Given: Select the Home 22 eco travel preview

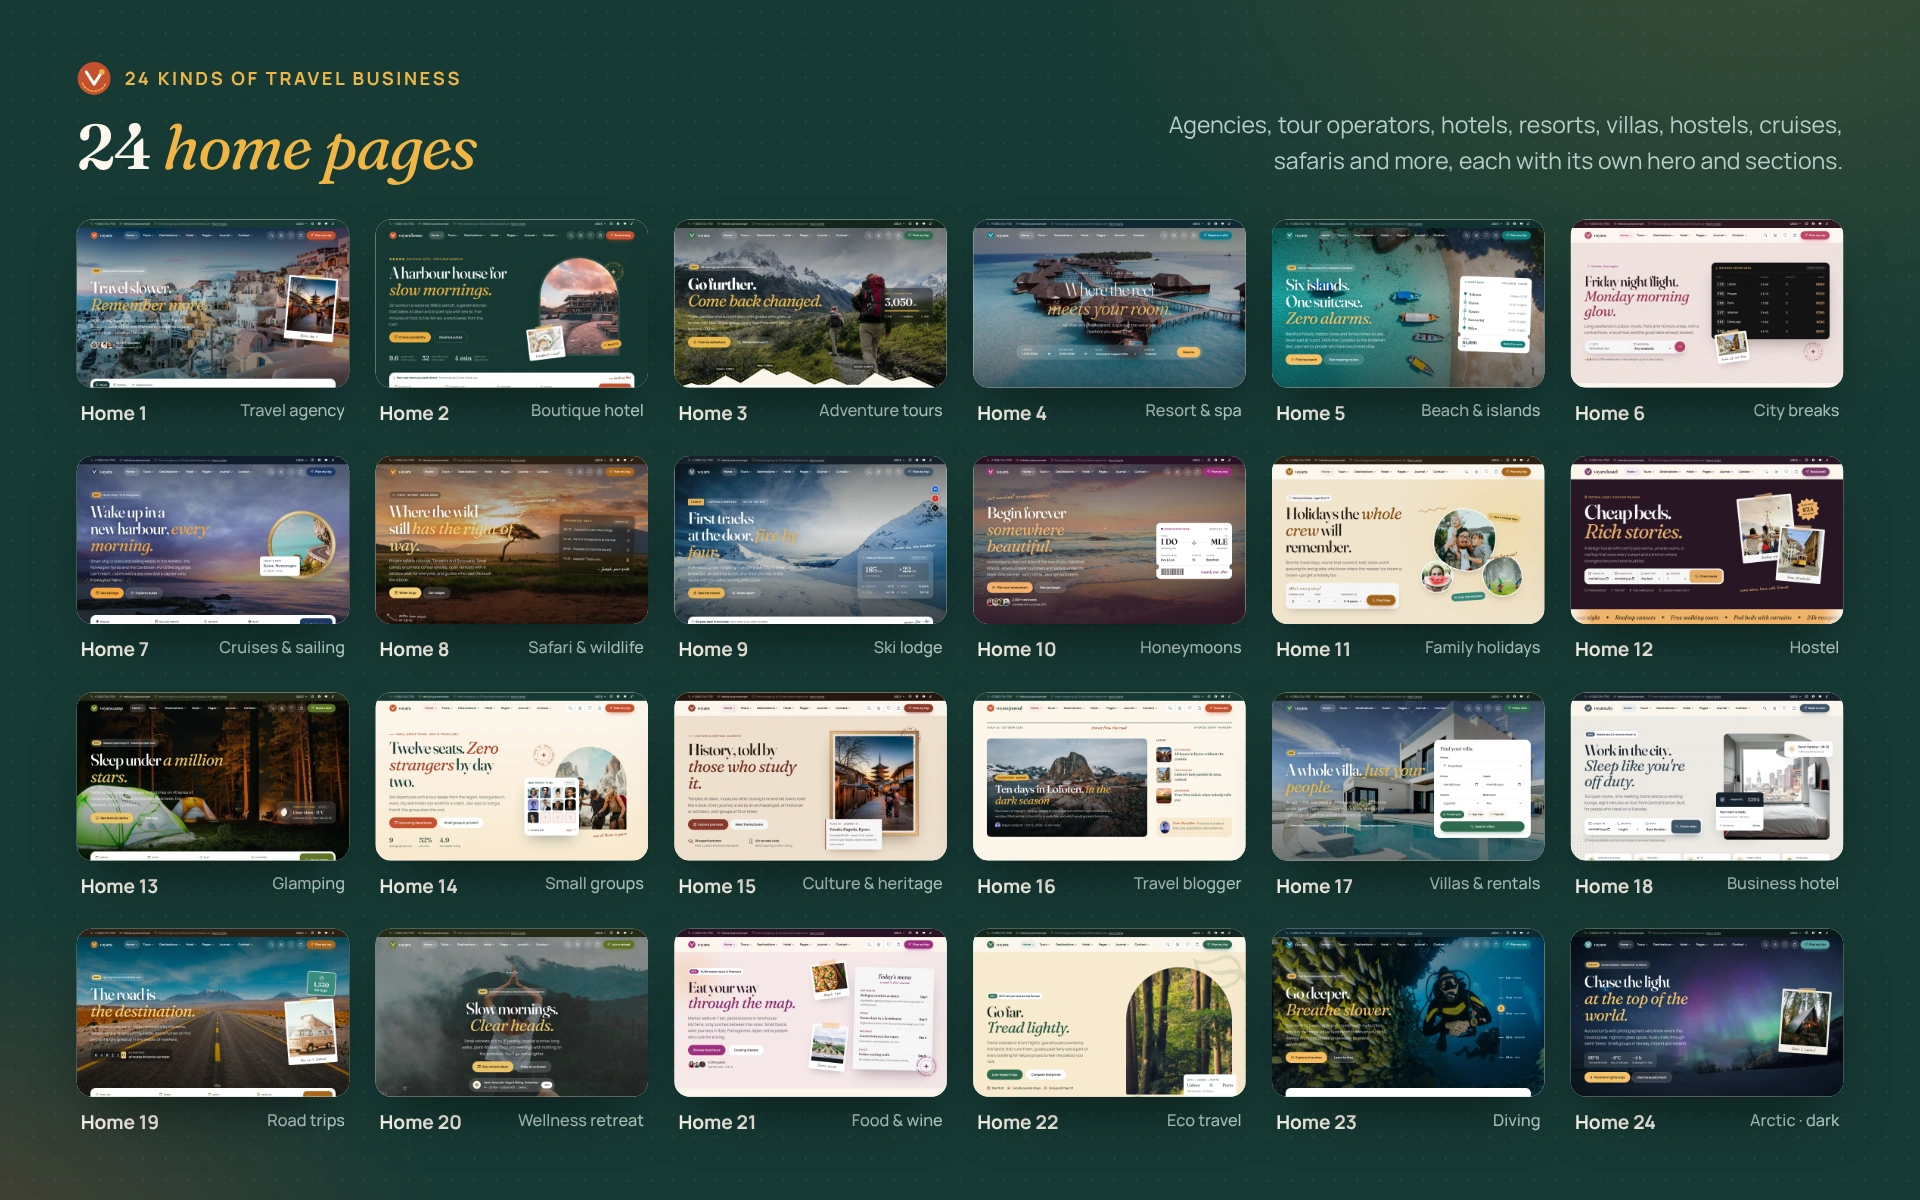Looking at the screenshot, I should (x=1110, y=1013).
